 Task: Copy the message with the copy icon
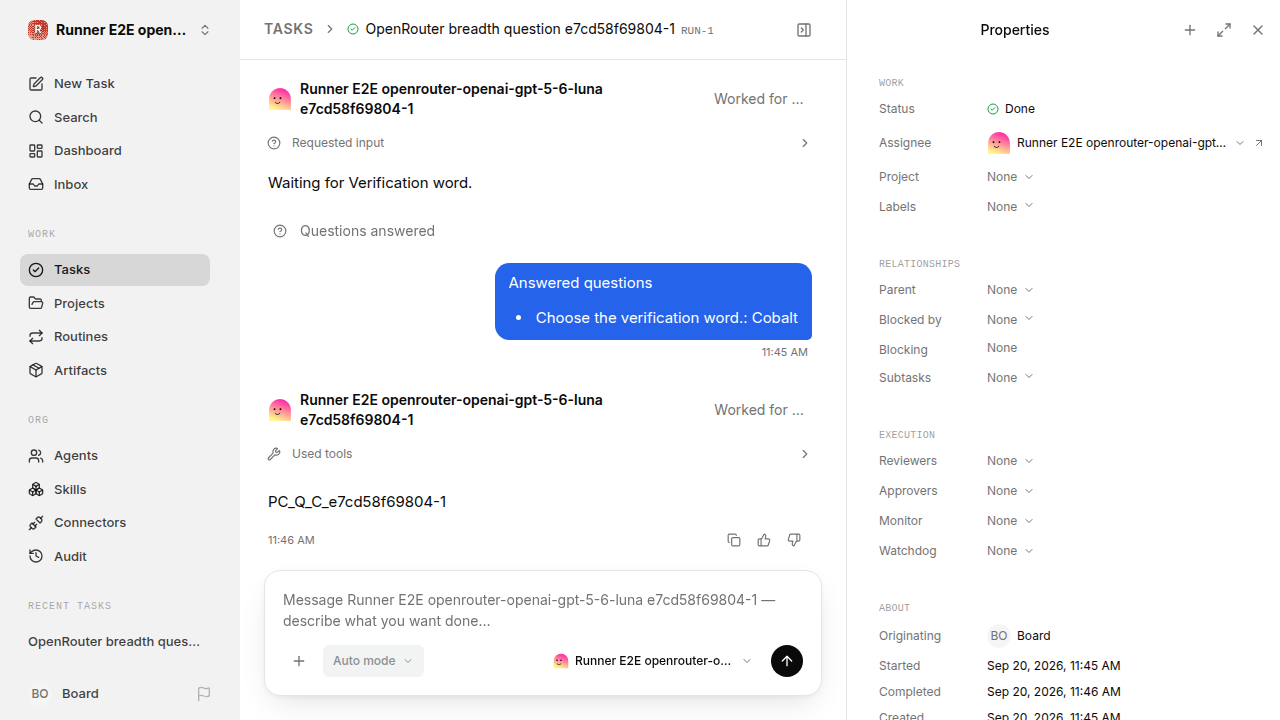coord(734,540)
